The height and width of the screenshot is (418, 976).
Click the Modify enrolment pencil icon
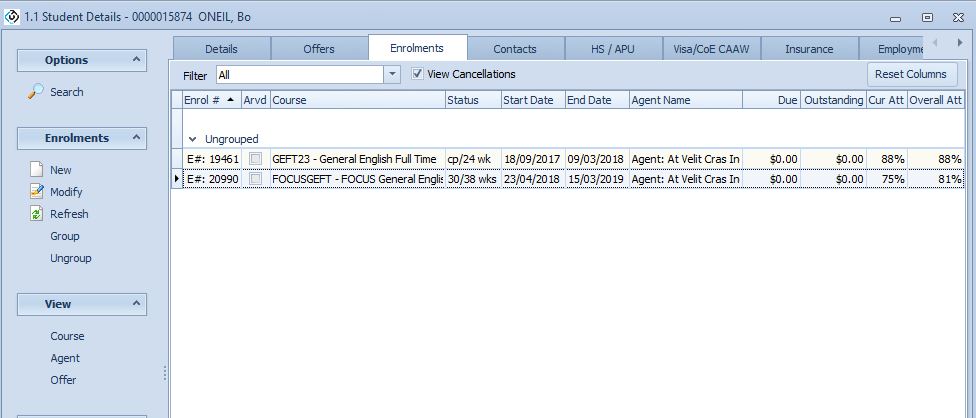tap(36, 192)
